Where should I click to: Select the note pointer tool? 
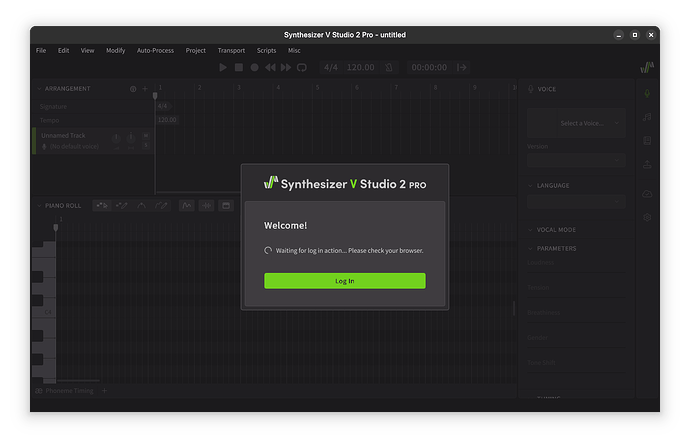[102, 206]
